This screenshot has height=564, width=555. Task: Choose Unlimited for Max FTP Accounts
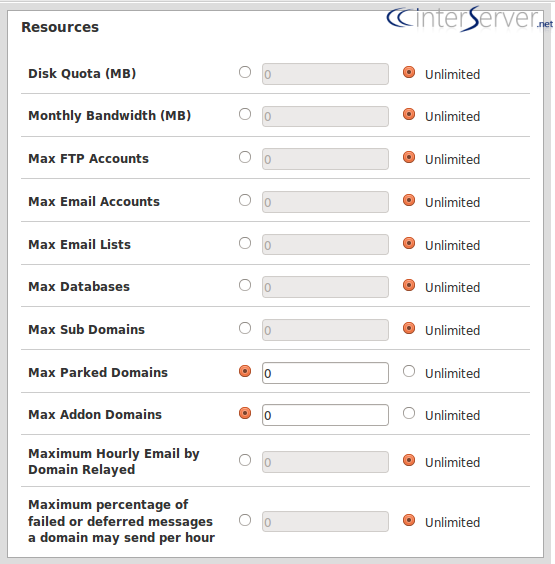[x=409, y=157]
